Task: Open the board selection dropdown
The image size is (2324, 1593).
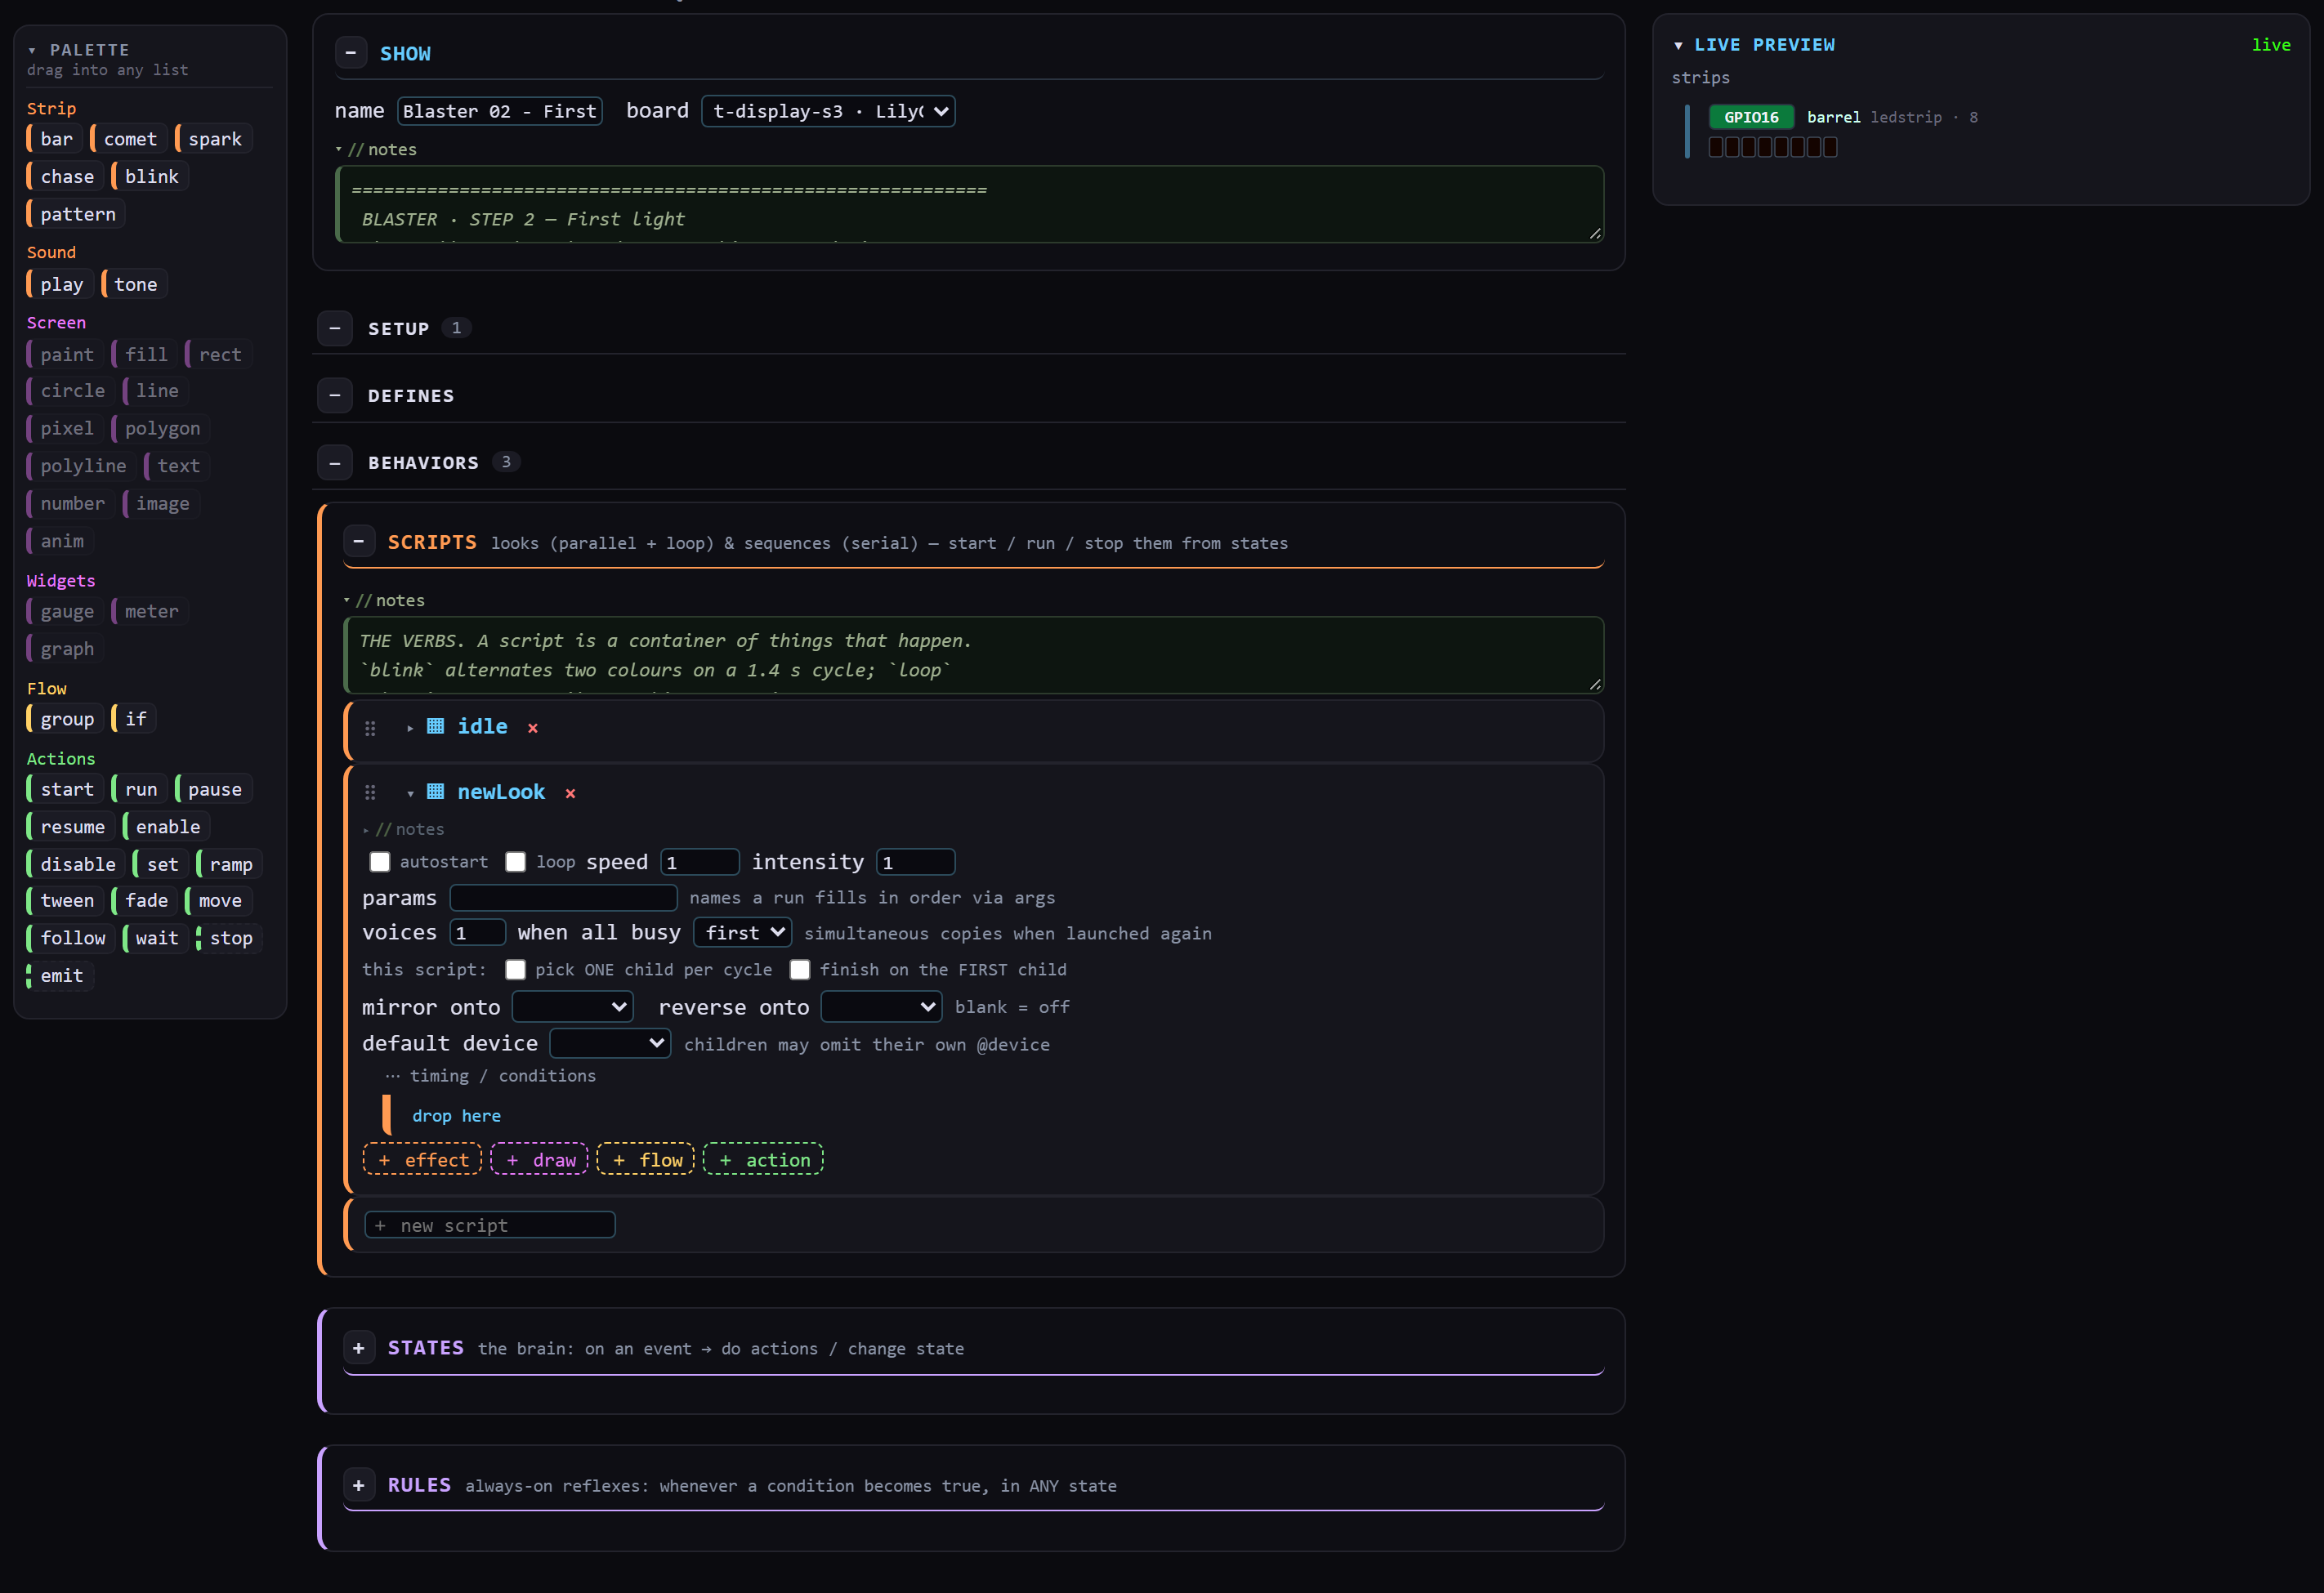Action: 828,111
